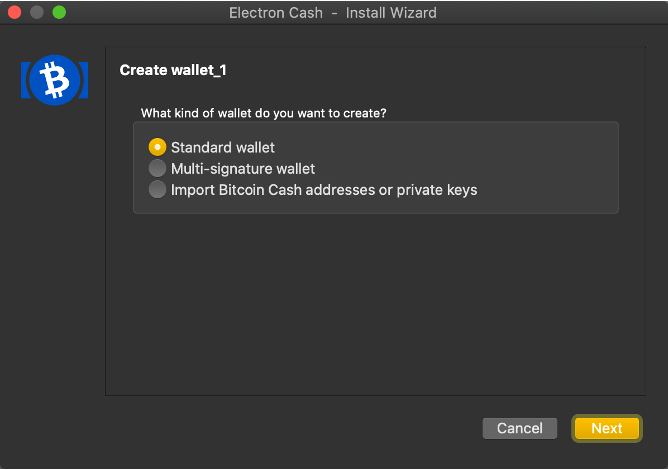Select the Standard wallet radio button
Image resolution: width=668 pixels, height=470 pixels.
coord(157,148)
